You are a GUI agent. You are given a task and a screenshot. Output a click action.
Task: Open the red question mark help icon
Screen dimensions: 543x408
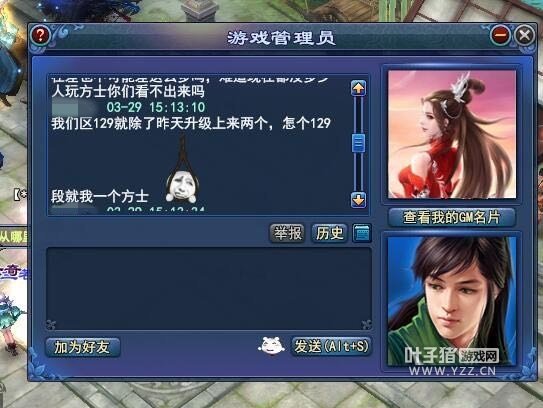40,35
